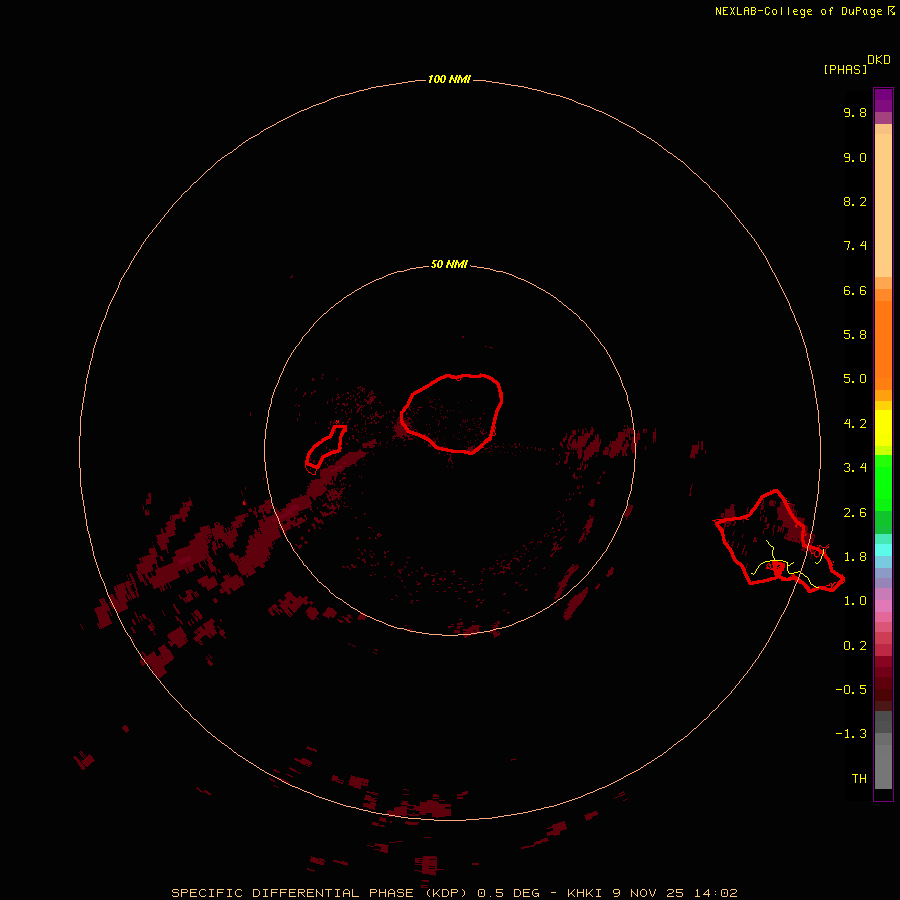Click the 100 NMI range ring label

449,79
